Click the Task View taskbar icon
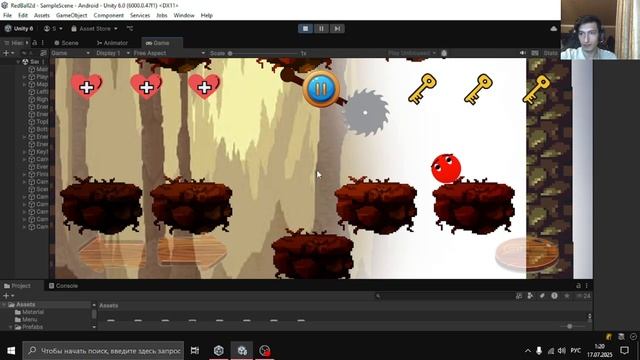The width and height of the screenshot is (640, 360). point(195,351)
